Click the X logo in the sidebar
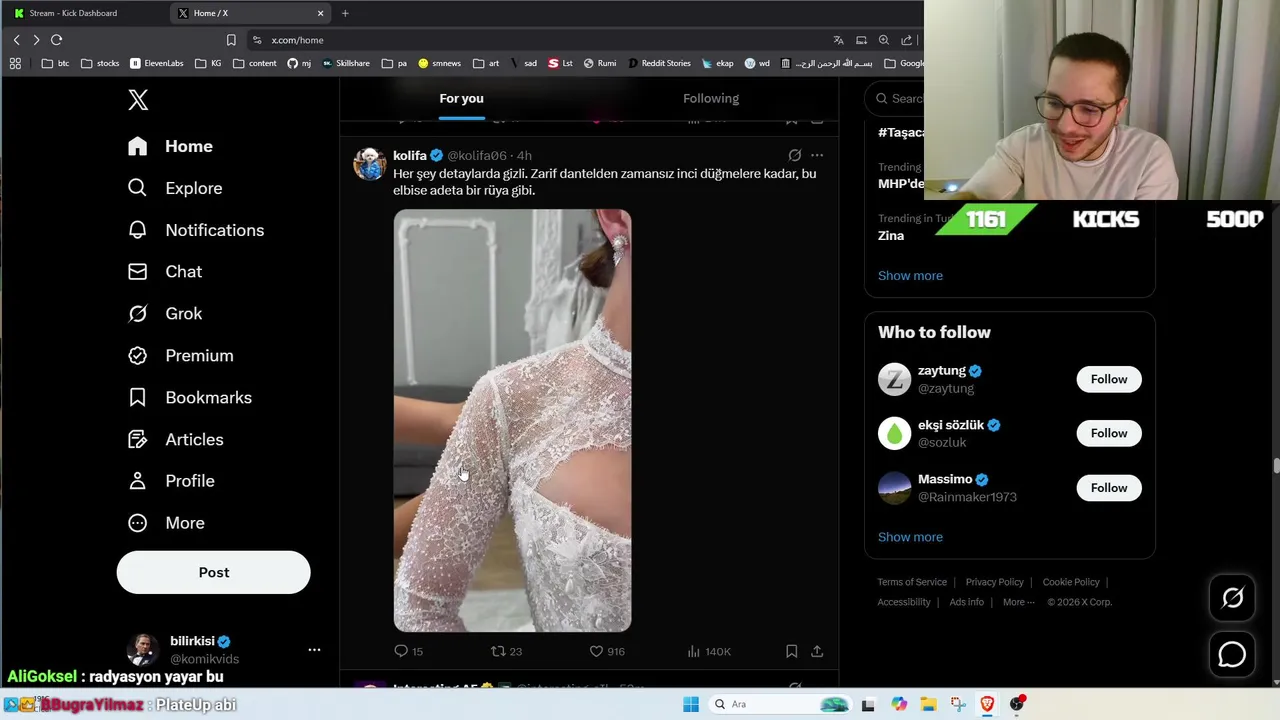1280x720 pixels. (x=138, y=100)
